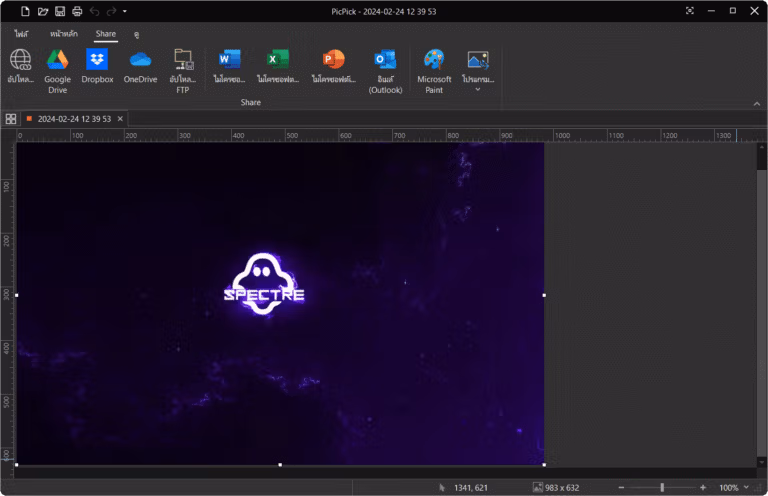Send image to Microsoft Excel

(x=278, y=66)
